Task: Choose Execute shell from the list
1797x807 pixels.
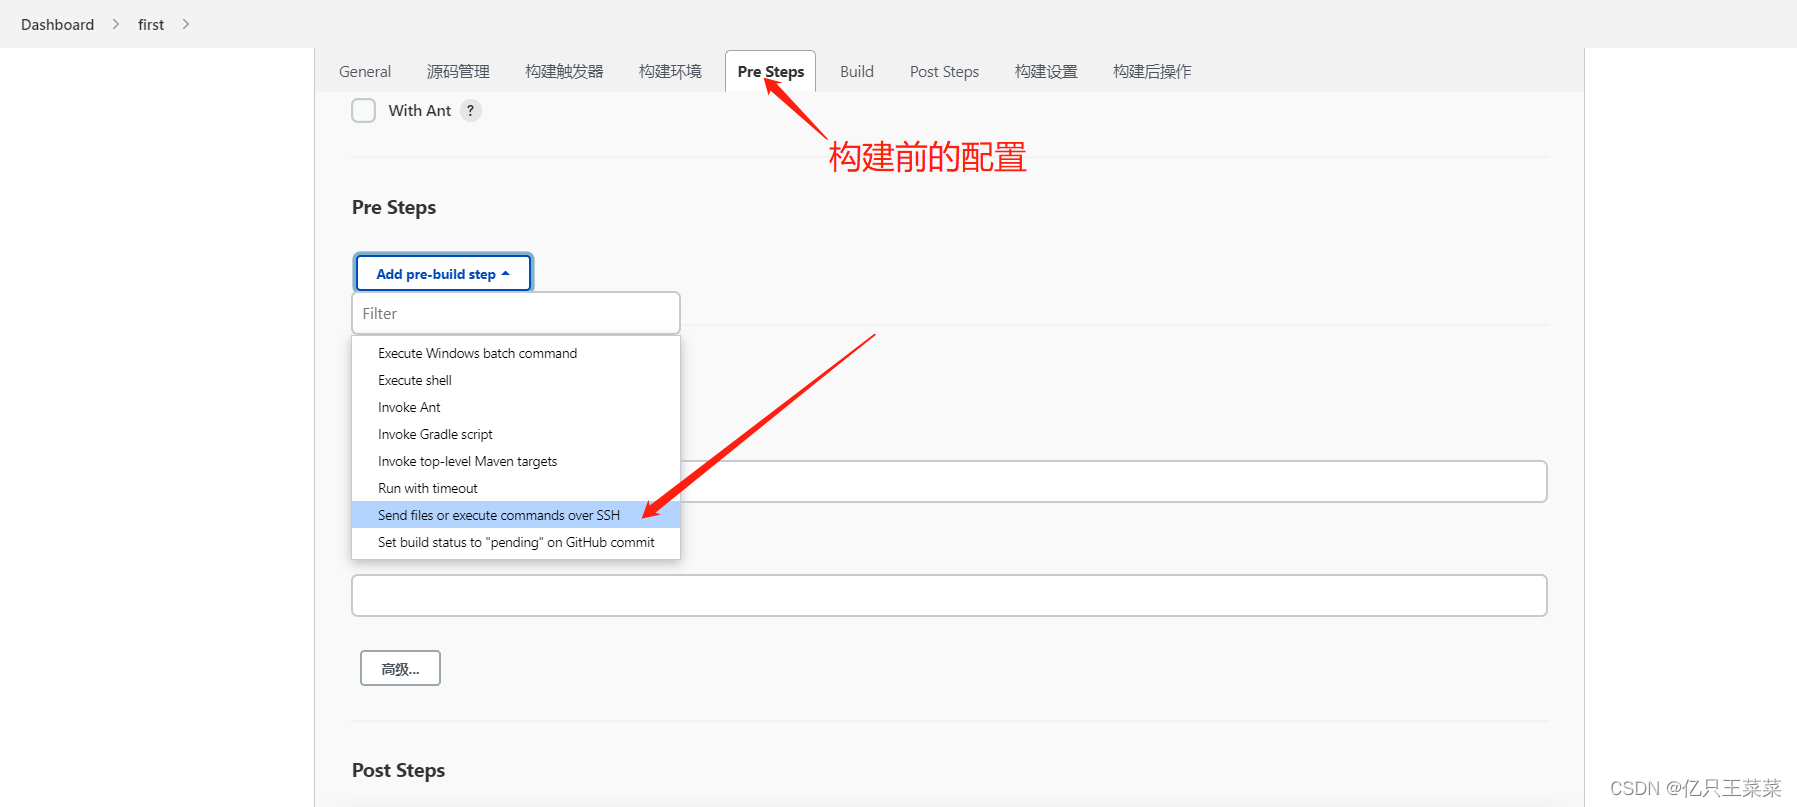Action: (516, 380)
